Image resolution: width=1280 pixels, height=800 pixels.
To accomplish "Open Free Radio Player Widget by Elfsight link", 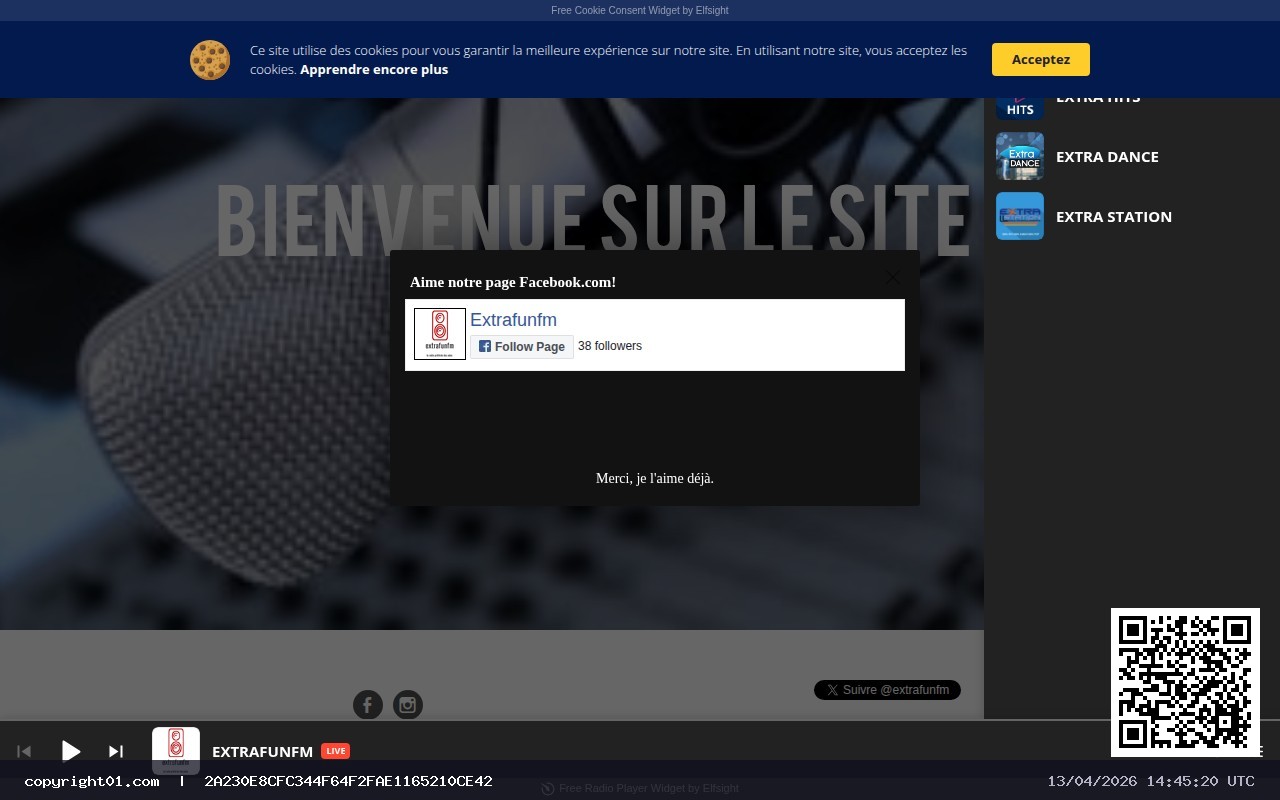I will (648, 789).
